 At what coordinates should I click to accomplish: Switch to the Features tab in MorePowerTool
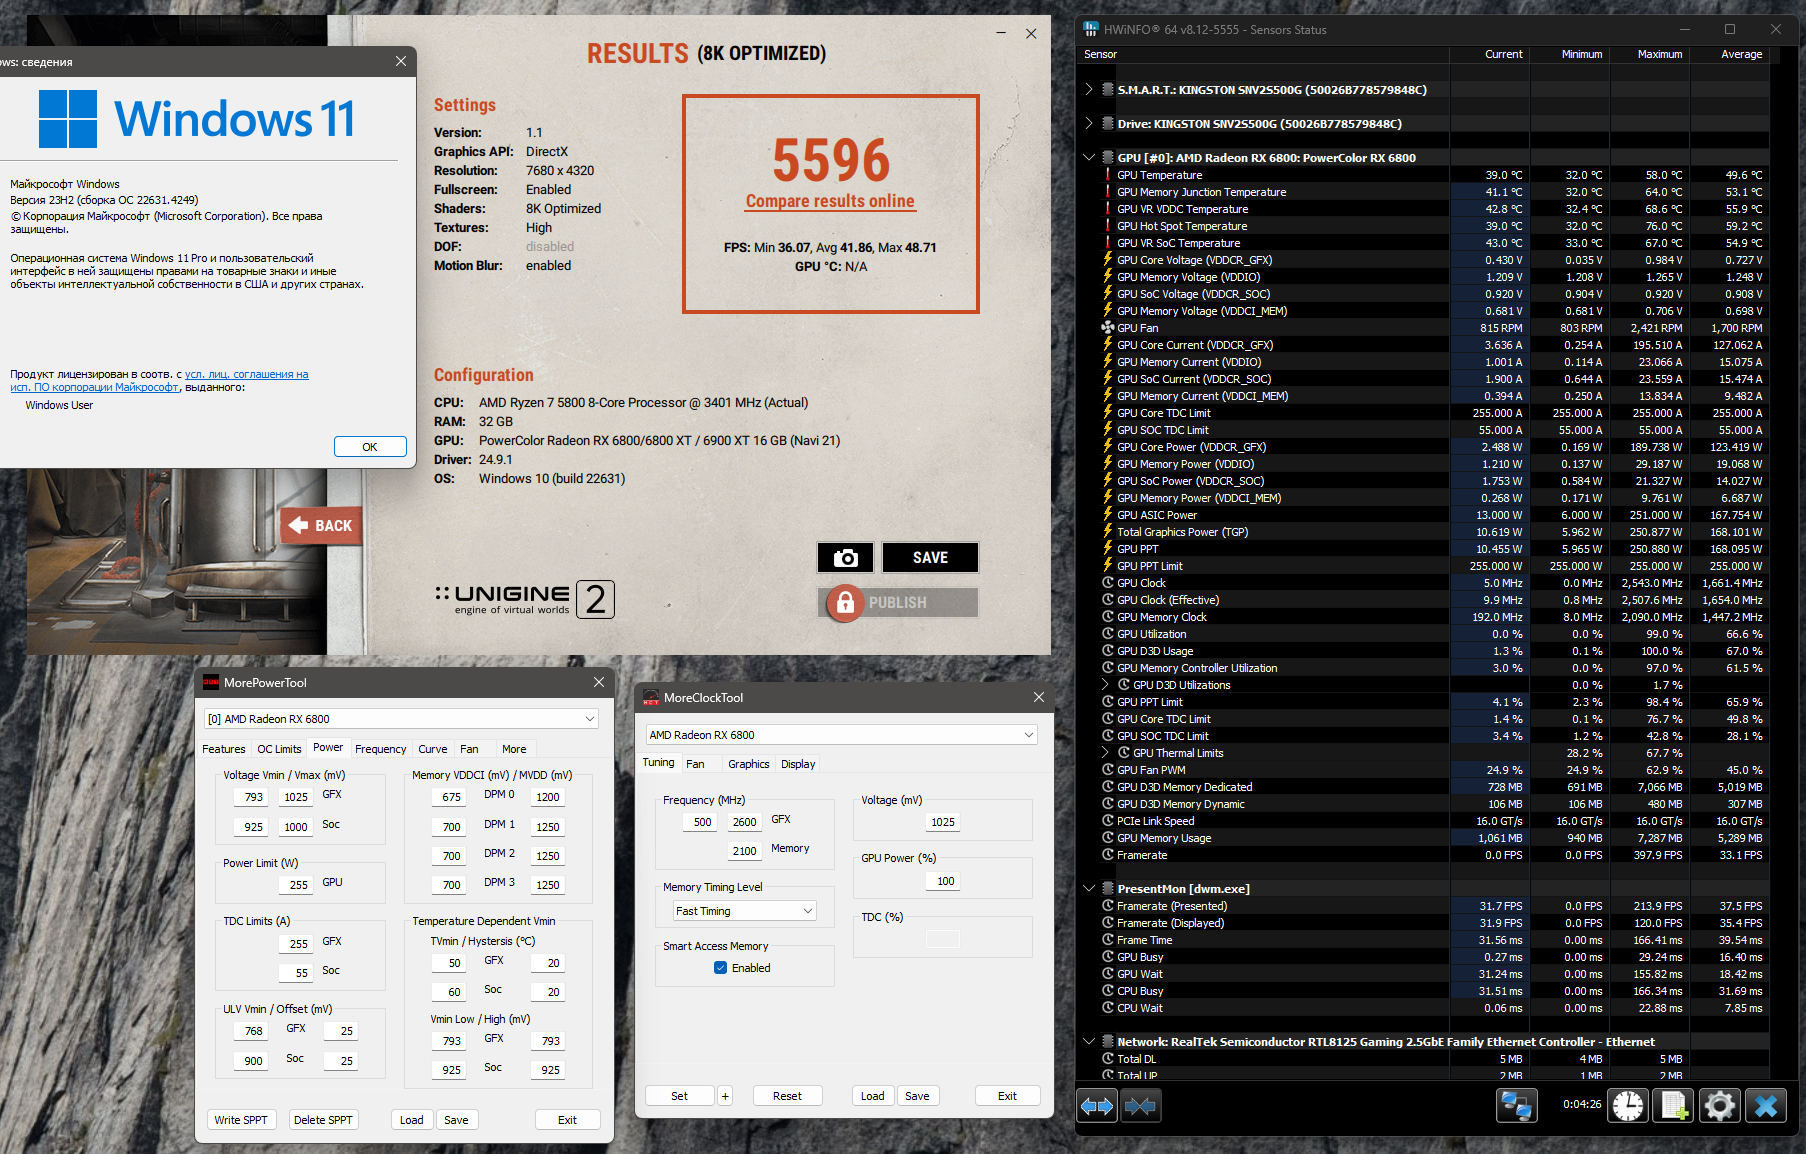pyautogui.click(x=224, y=749)
